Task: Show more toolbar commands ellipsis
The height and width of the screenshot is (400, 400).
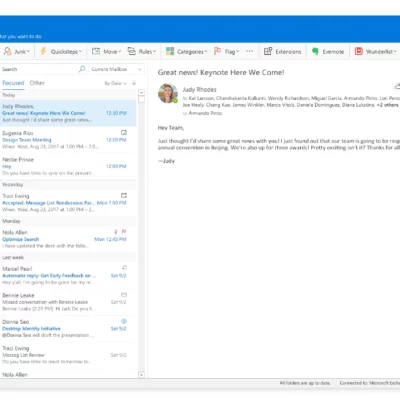Action: tap(250, 51)
